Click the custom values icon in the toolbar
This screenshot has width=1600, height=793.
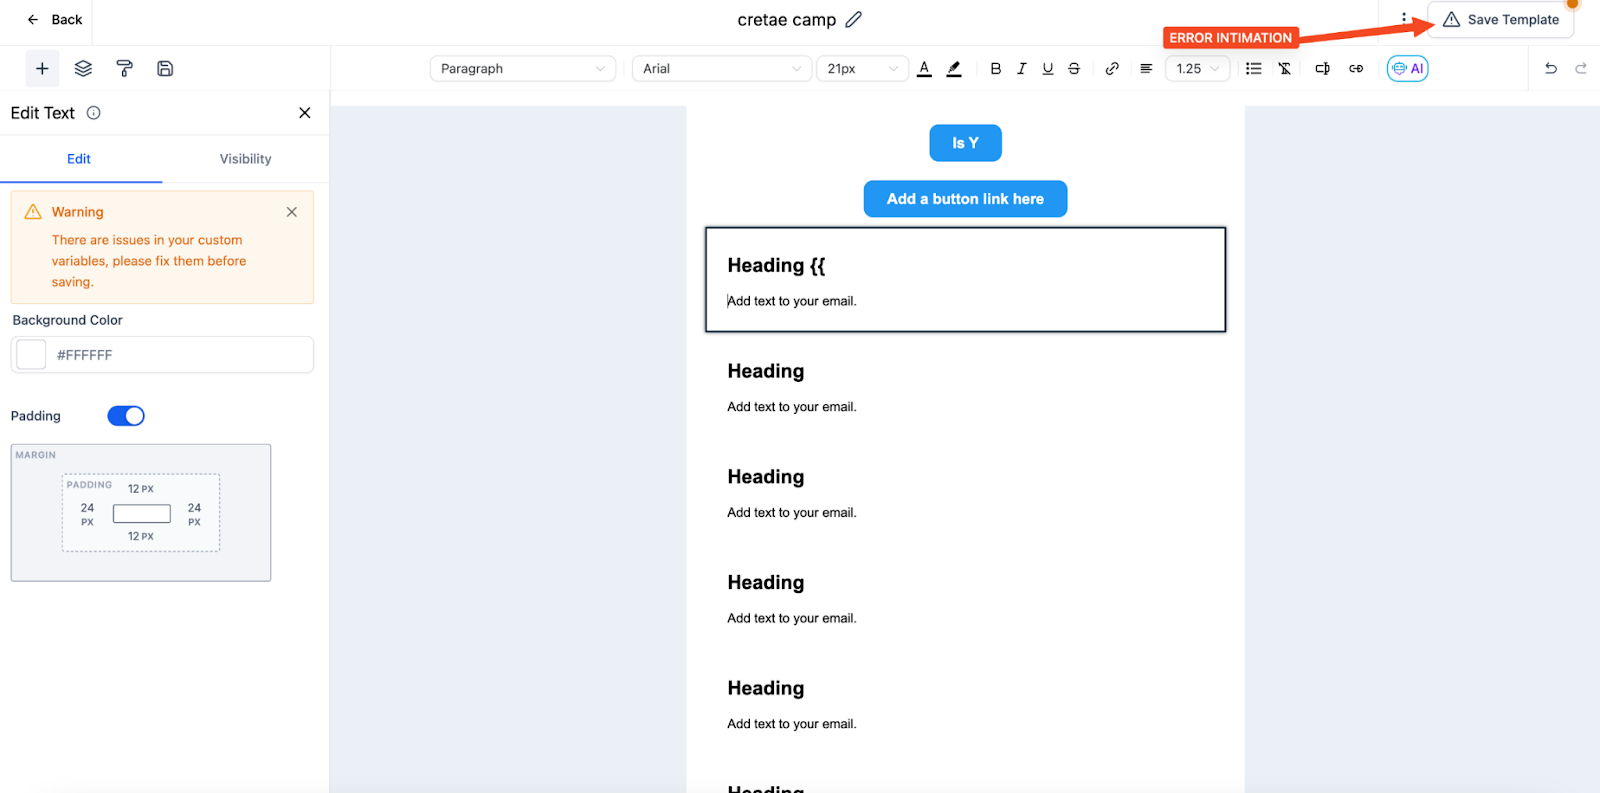[x=1322, y=69]
